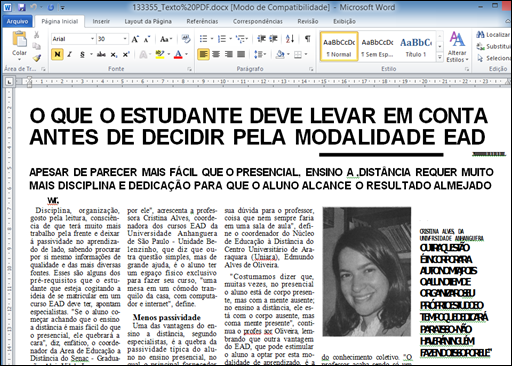Increase font size with grow font icon

[135, 39]
